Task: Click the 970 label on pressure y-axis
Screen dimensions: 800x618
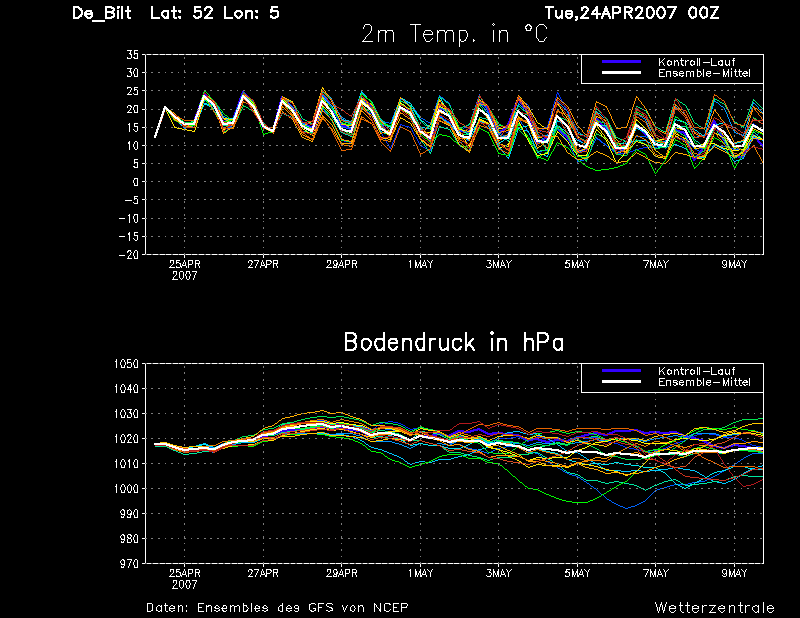Action: (x=130, y=563)
